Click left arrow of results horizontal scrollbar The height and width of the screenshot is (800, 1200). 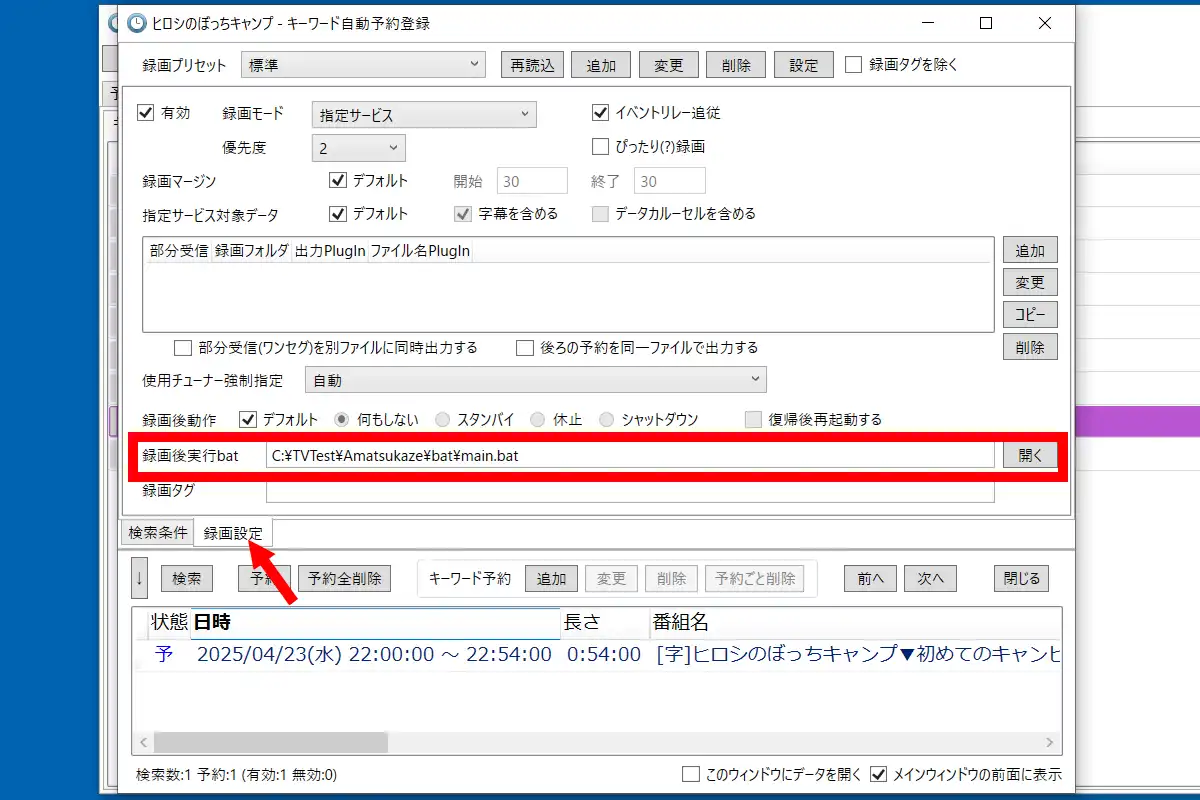point(143,742)
